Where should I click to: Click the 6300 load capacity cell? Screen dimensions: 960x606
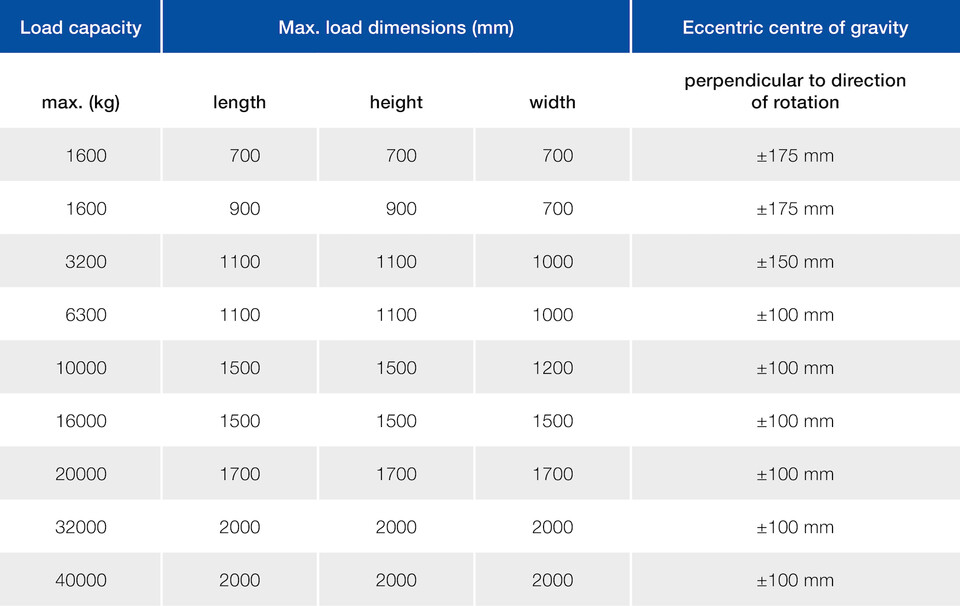pyautogui.click(x=80, y=315)
